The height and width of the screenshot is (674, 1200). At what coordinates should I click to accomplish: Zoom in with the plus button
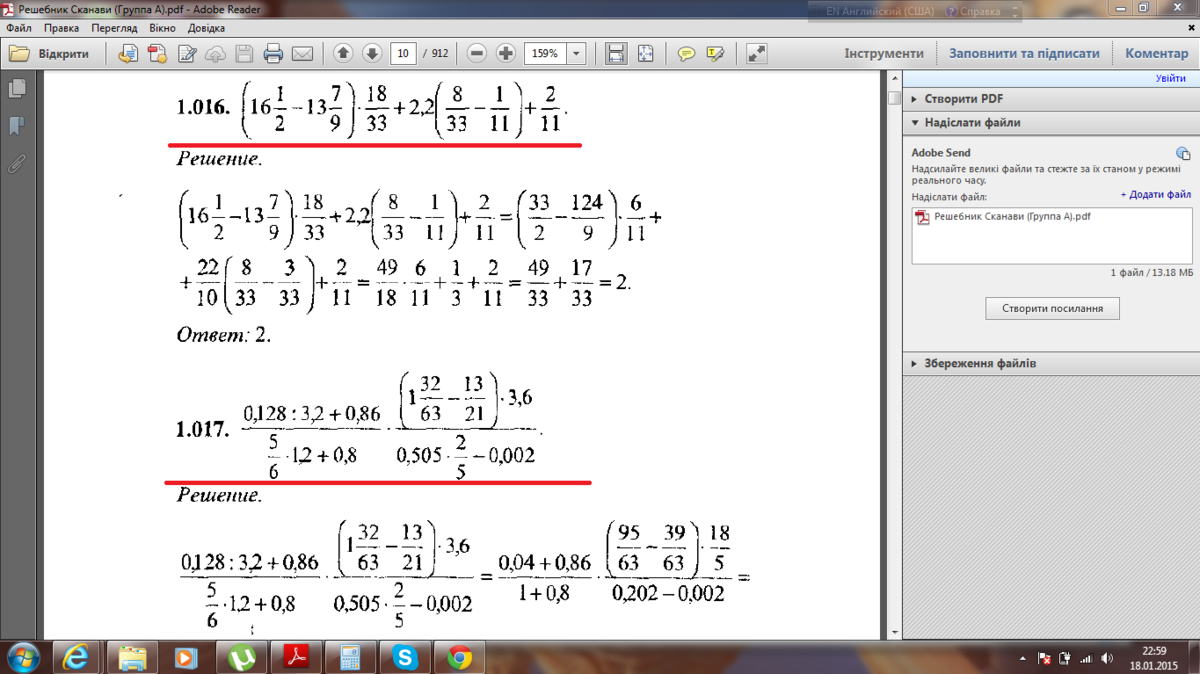[x=506, y=53]
